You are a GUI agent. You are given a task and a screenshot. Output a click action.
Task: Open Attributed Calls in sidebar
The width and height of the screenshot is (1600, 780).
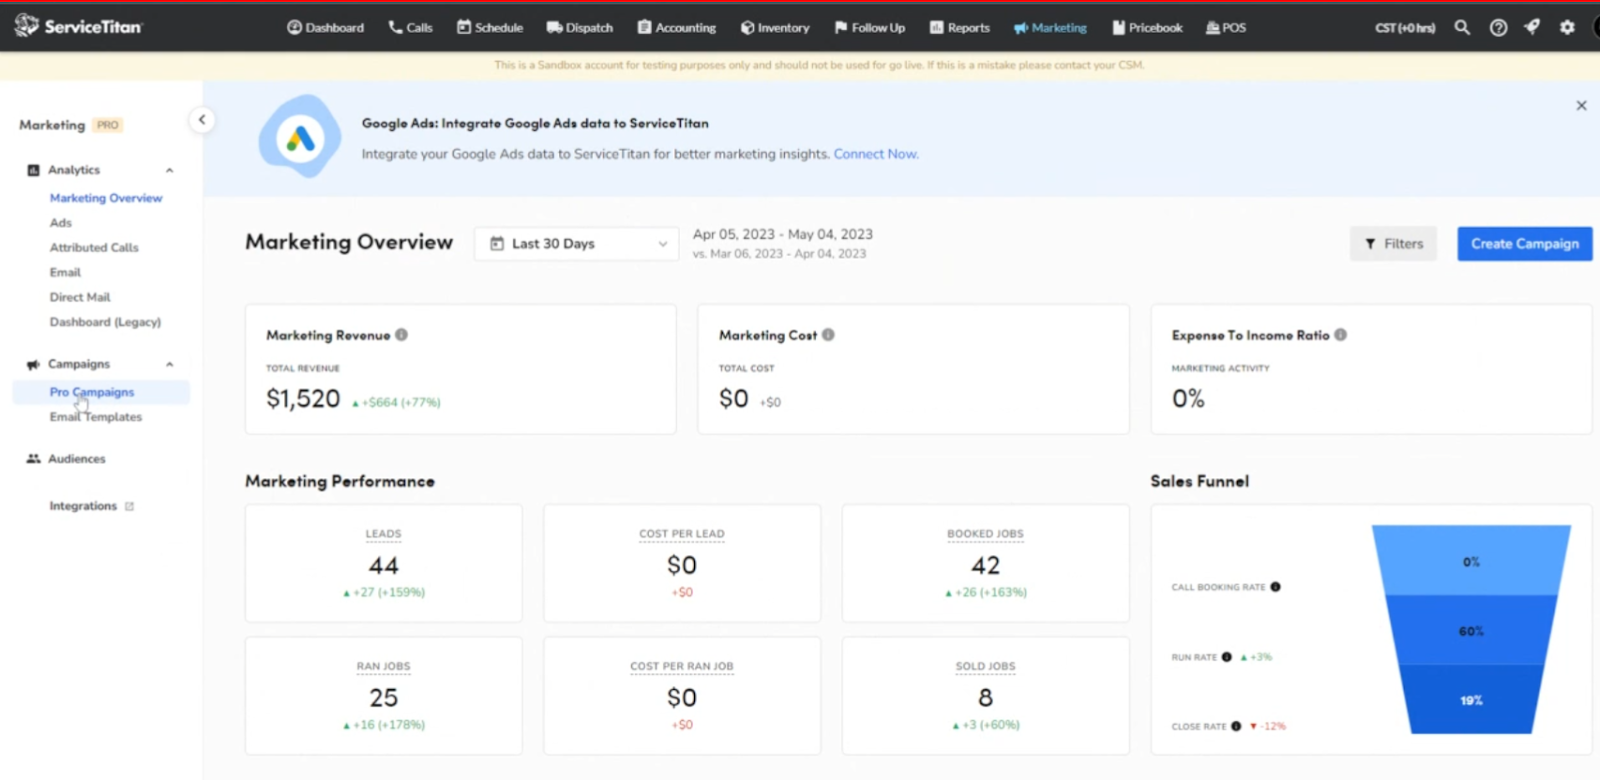click(x=94, y=247)
